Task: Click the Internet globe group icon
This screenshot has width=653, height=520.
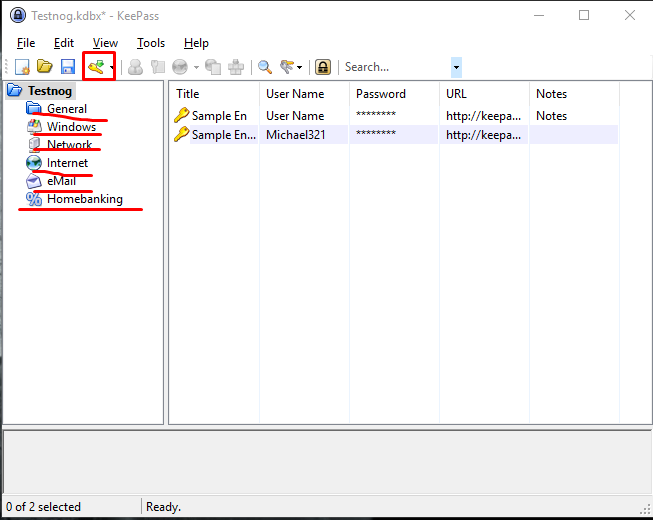Action: tap(34, 163)
